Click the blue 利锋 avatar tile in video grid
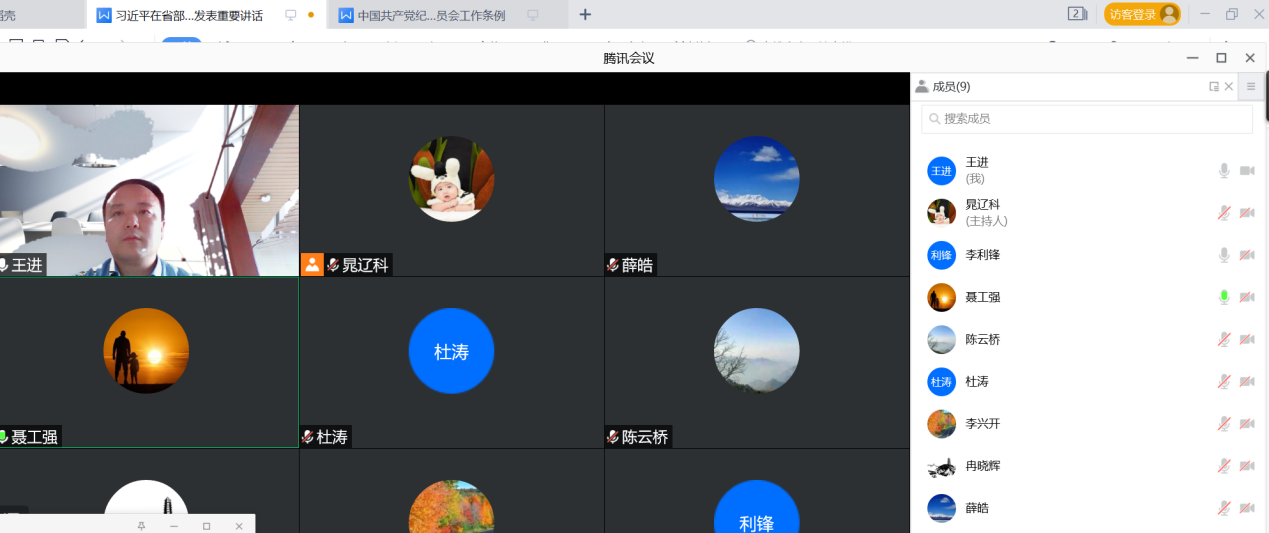 (757, 507)
